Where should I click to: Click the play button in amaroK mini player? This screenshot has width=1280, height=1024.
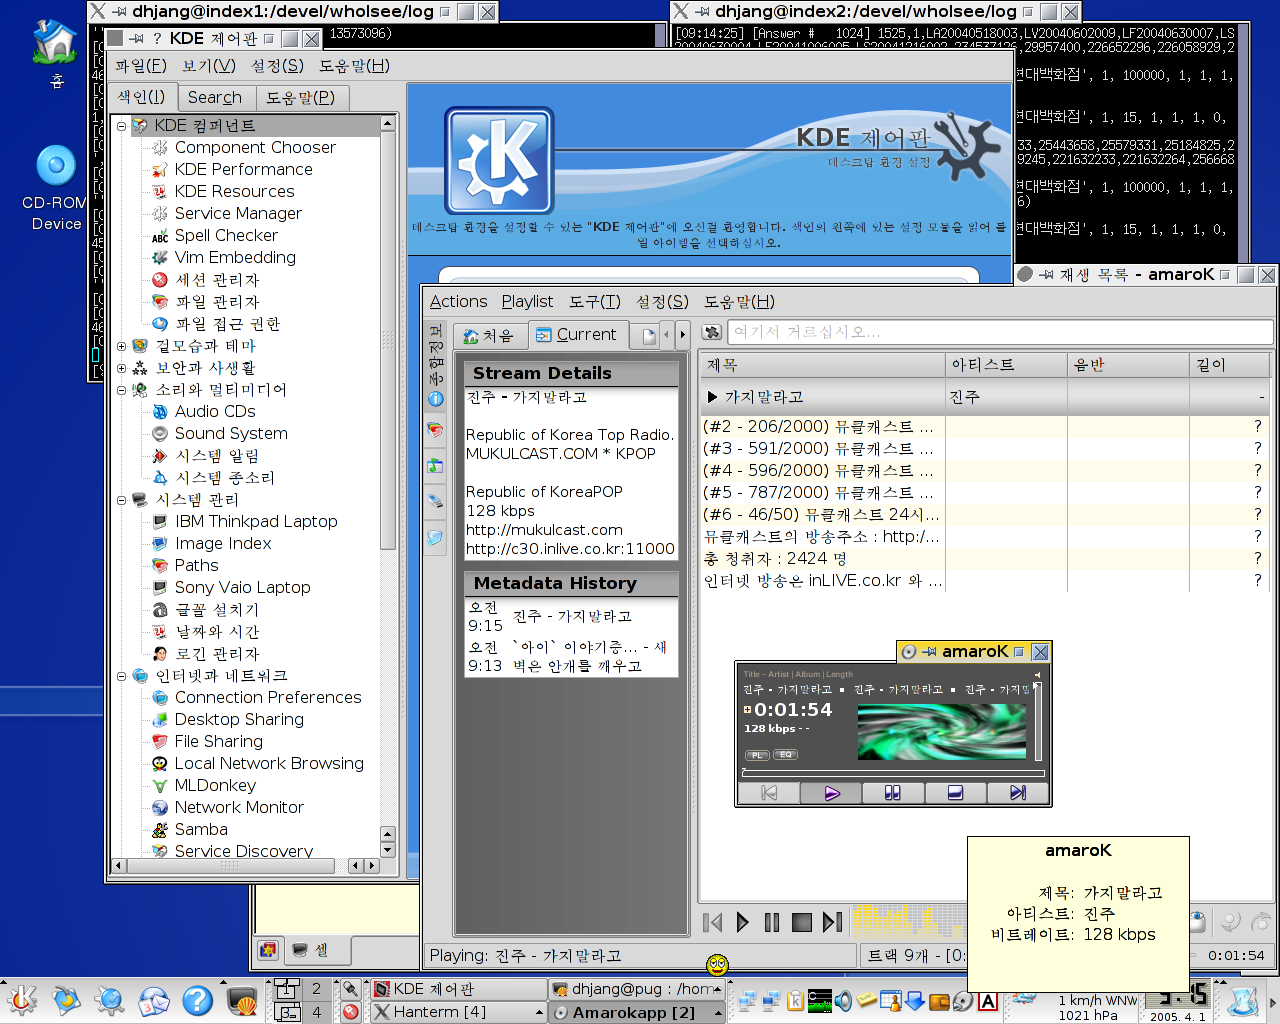coord(831,793)
